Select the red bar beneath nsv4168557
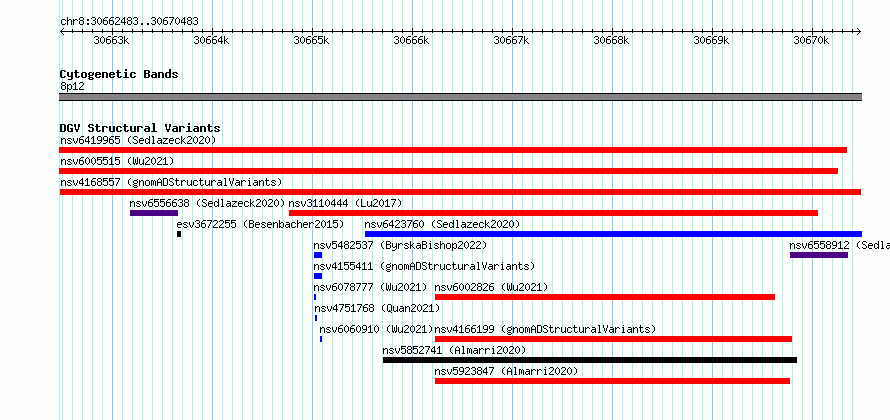890x420 pixels. coord(460,192)
